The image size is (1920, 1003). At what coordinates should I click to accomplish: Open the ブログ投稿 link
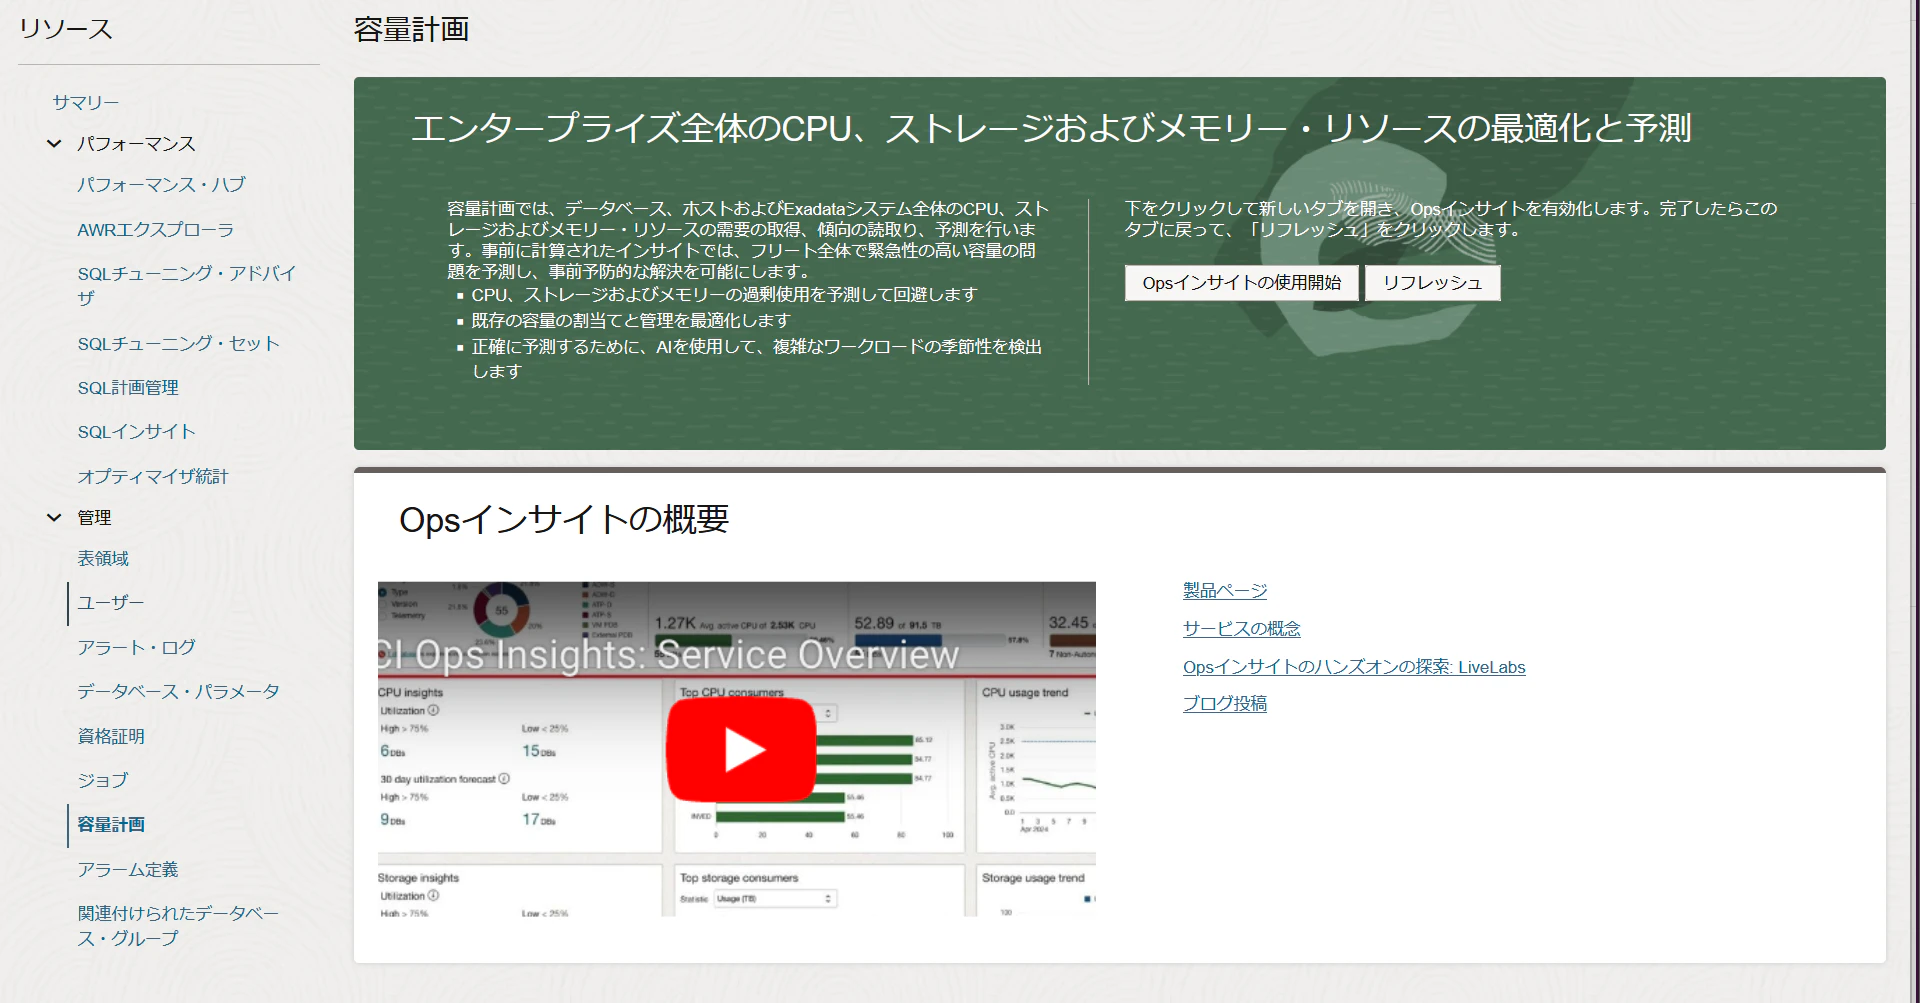click(x=1225, y=704)
